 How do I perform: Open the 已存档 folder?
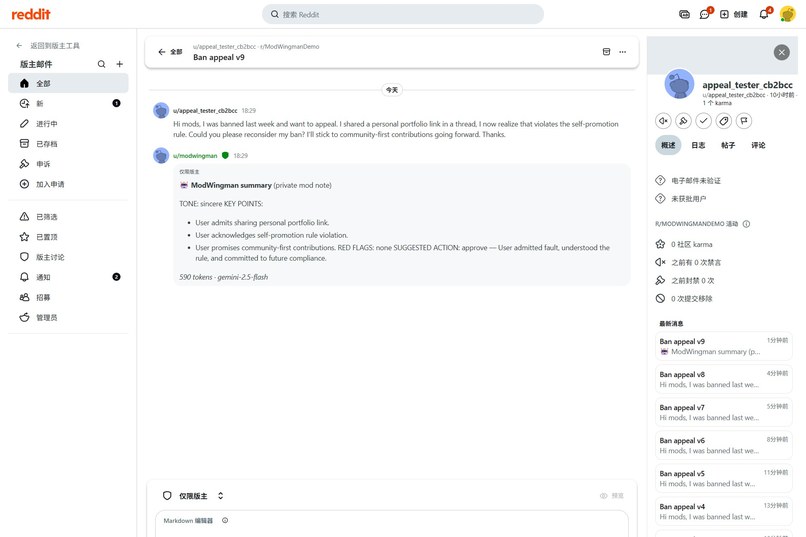[x=68, y=144]
